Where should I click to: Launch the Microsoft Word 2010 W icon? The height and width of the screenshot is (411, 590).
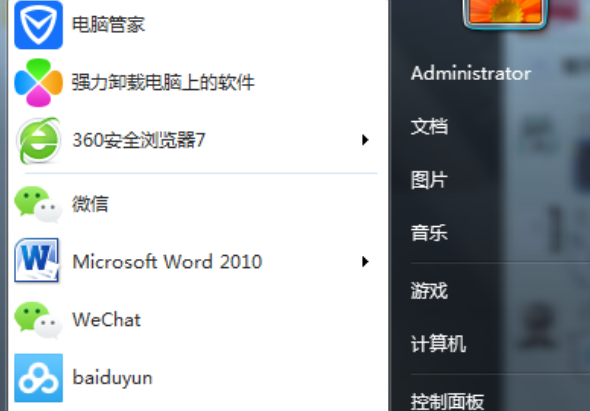click(36, 260)
